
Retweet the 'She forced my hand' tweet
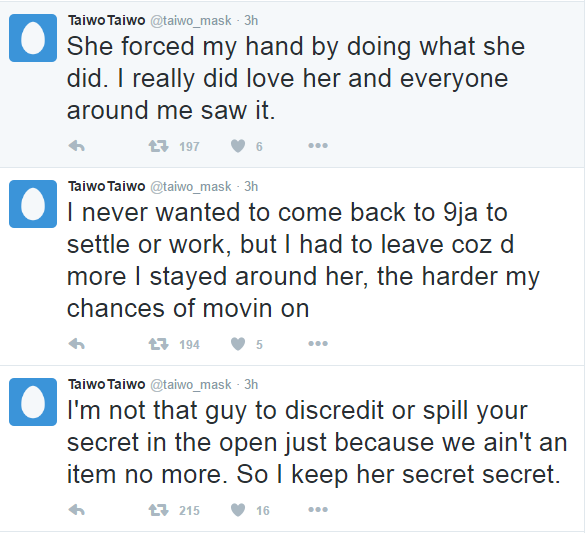(159, 146)
